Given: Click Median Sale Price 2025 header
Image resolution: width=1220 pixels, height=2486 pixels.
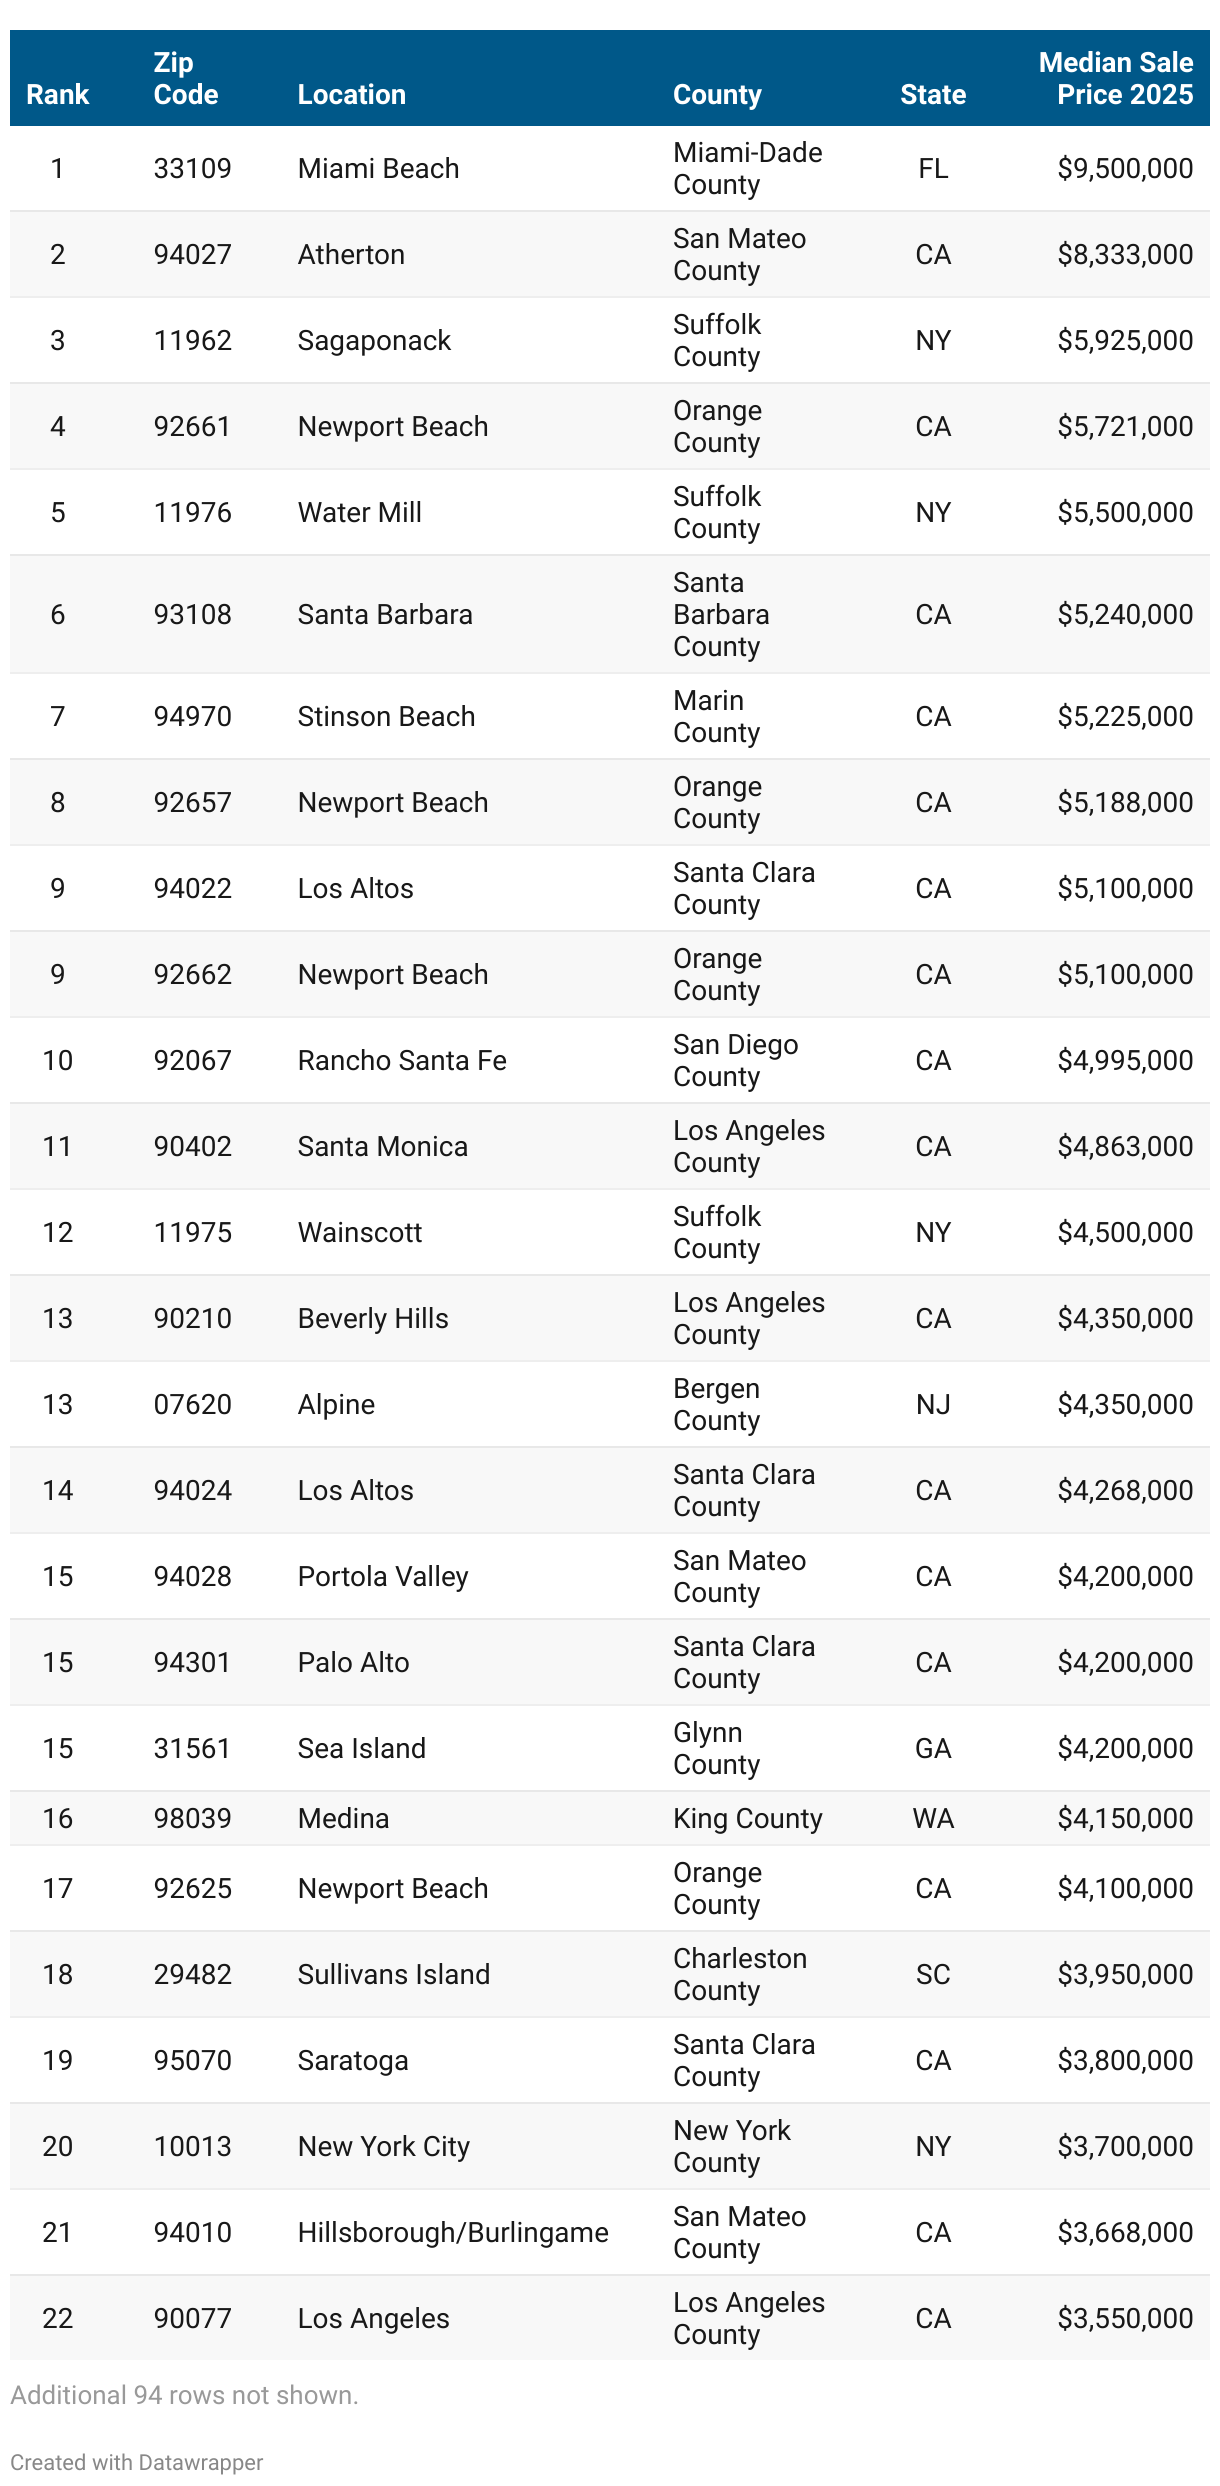Looking at the screenshot, I should [1115, 79].
